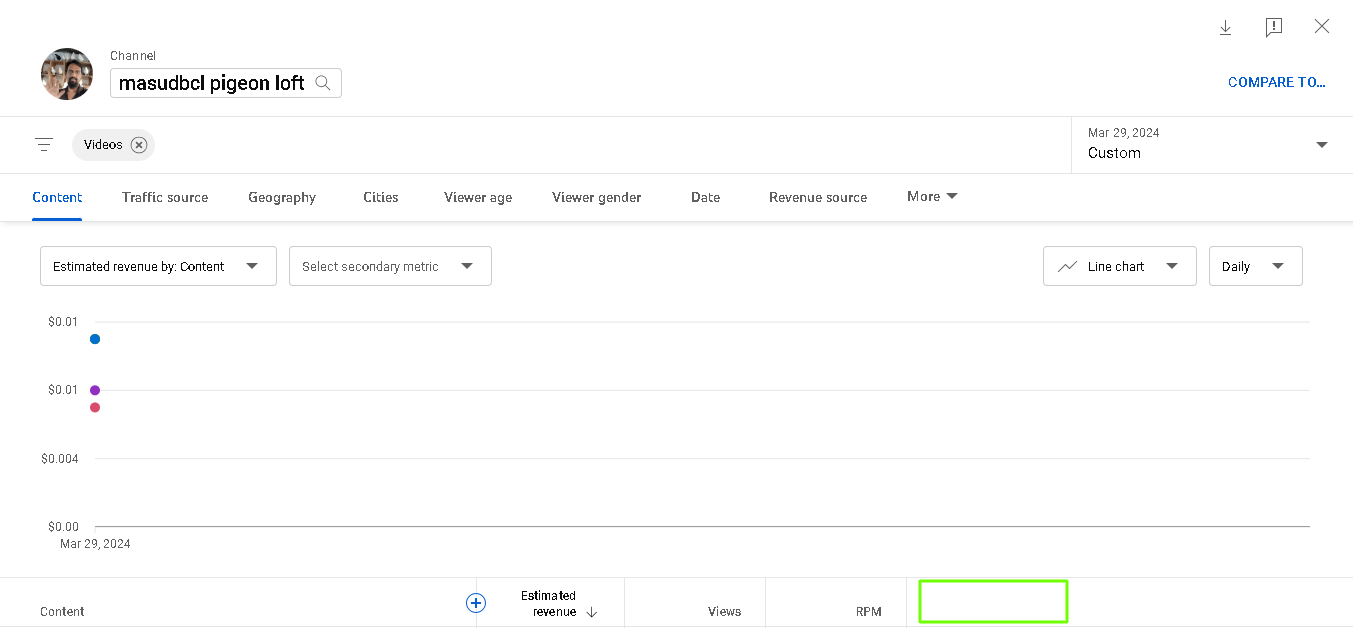Switch to the Cities tab
Image resolution: width=1353 pixels, height=628 pixels.
pos(381,197)
